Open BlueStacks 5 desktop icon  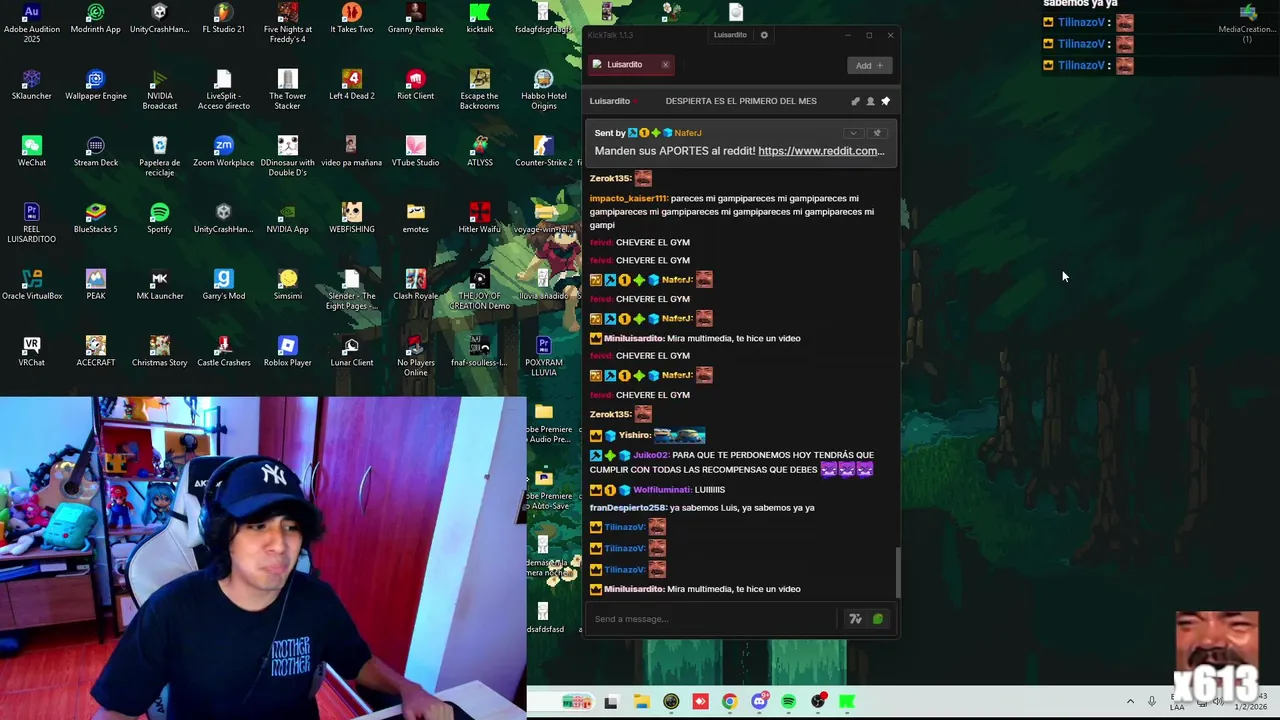[x=95, y=218]
